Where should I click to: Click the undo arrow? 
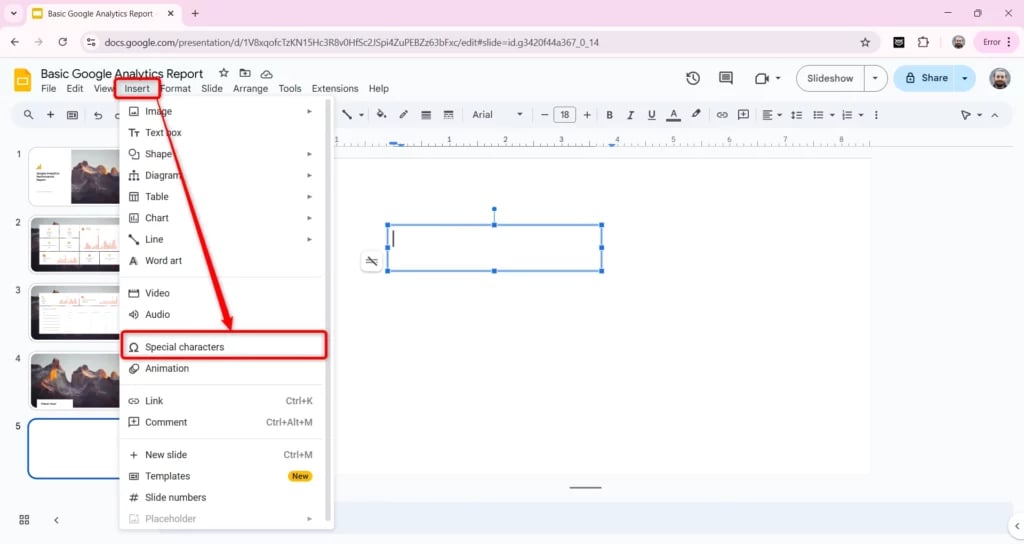pyautogui.click(x=98, y=116)
